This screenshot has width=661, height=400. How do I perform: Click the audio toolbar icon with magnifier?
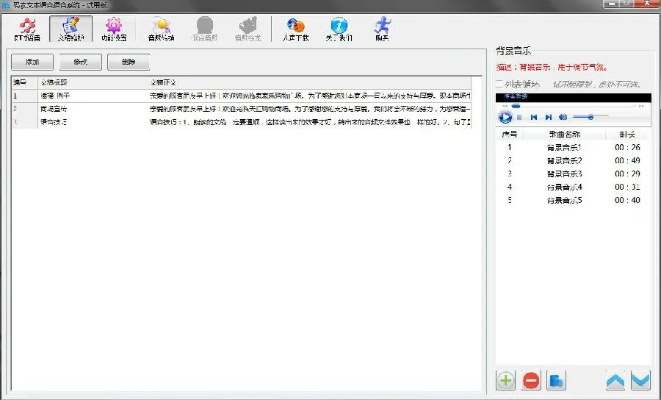click(160, 28)
